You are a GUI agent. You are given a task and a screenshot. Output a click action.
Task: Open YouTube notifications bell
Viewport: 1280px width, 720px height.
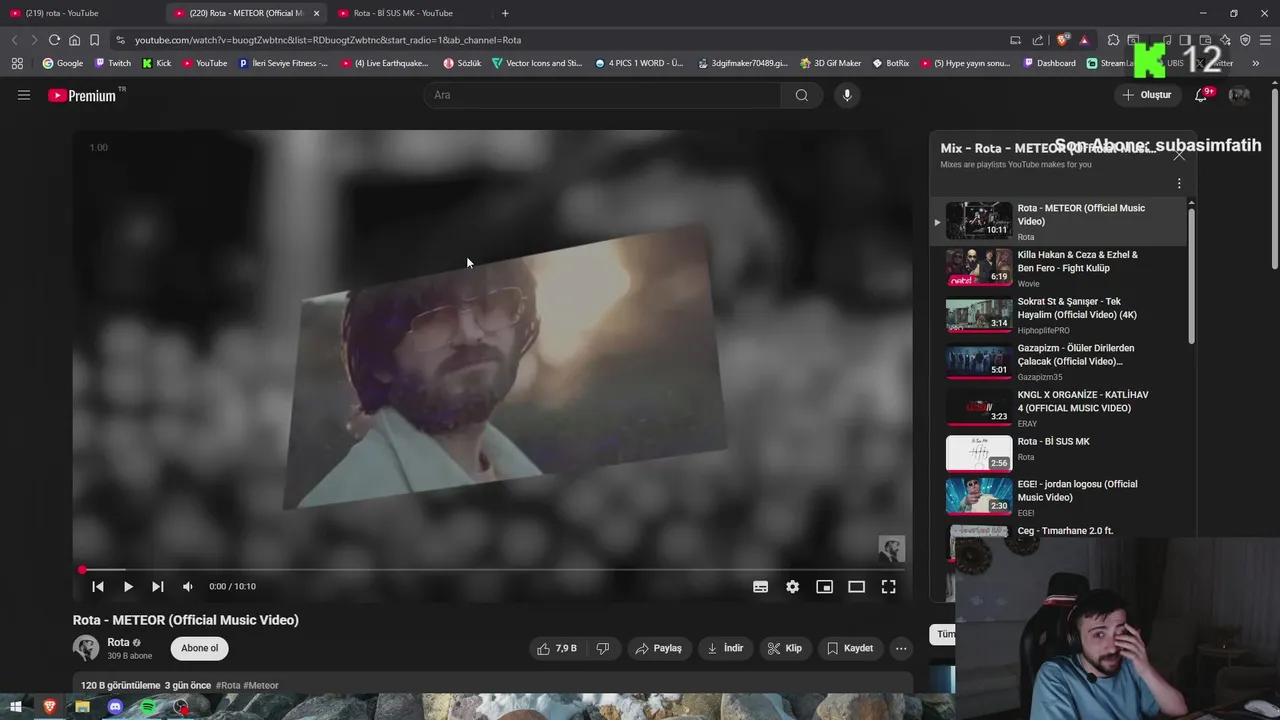tap(1201, 95)
